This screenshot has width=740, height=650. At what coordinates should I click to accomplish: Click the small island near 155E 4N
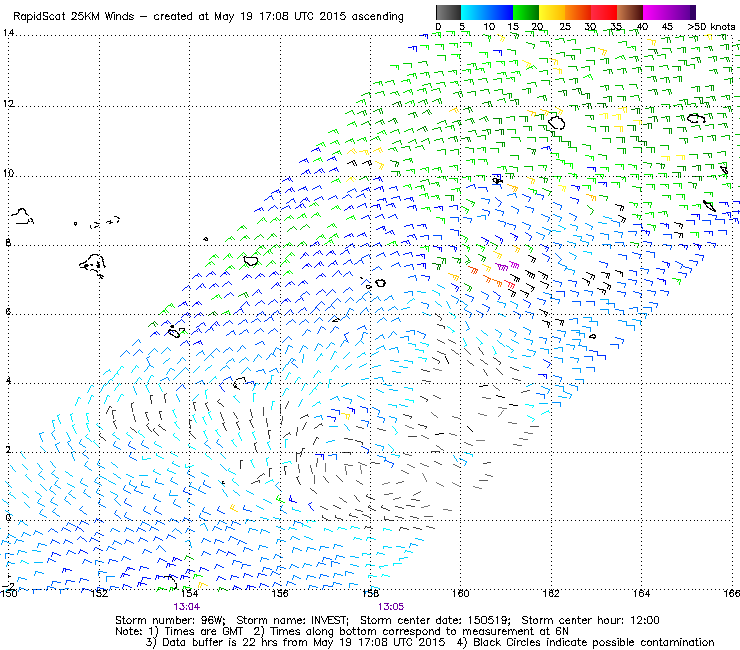[x=240, y=382]
